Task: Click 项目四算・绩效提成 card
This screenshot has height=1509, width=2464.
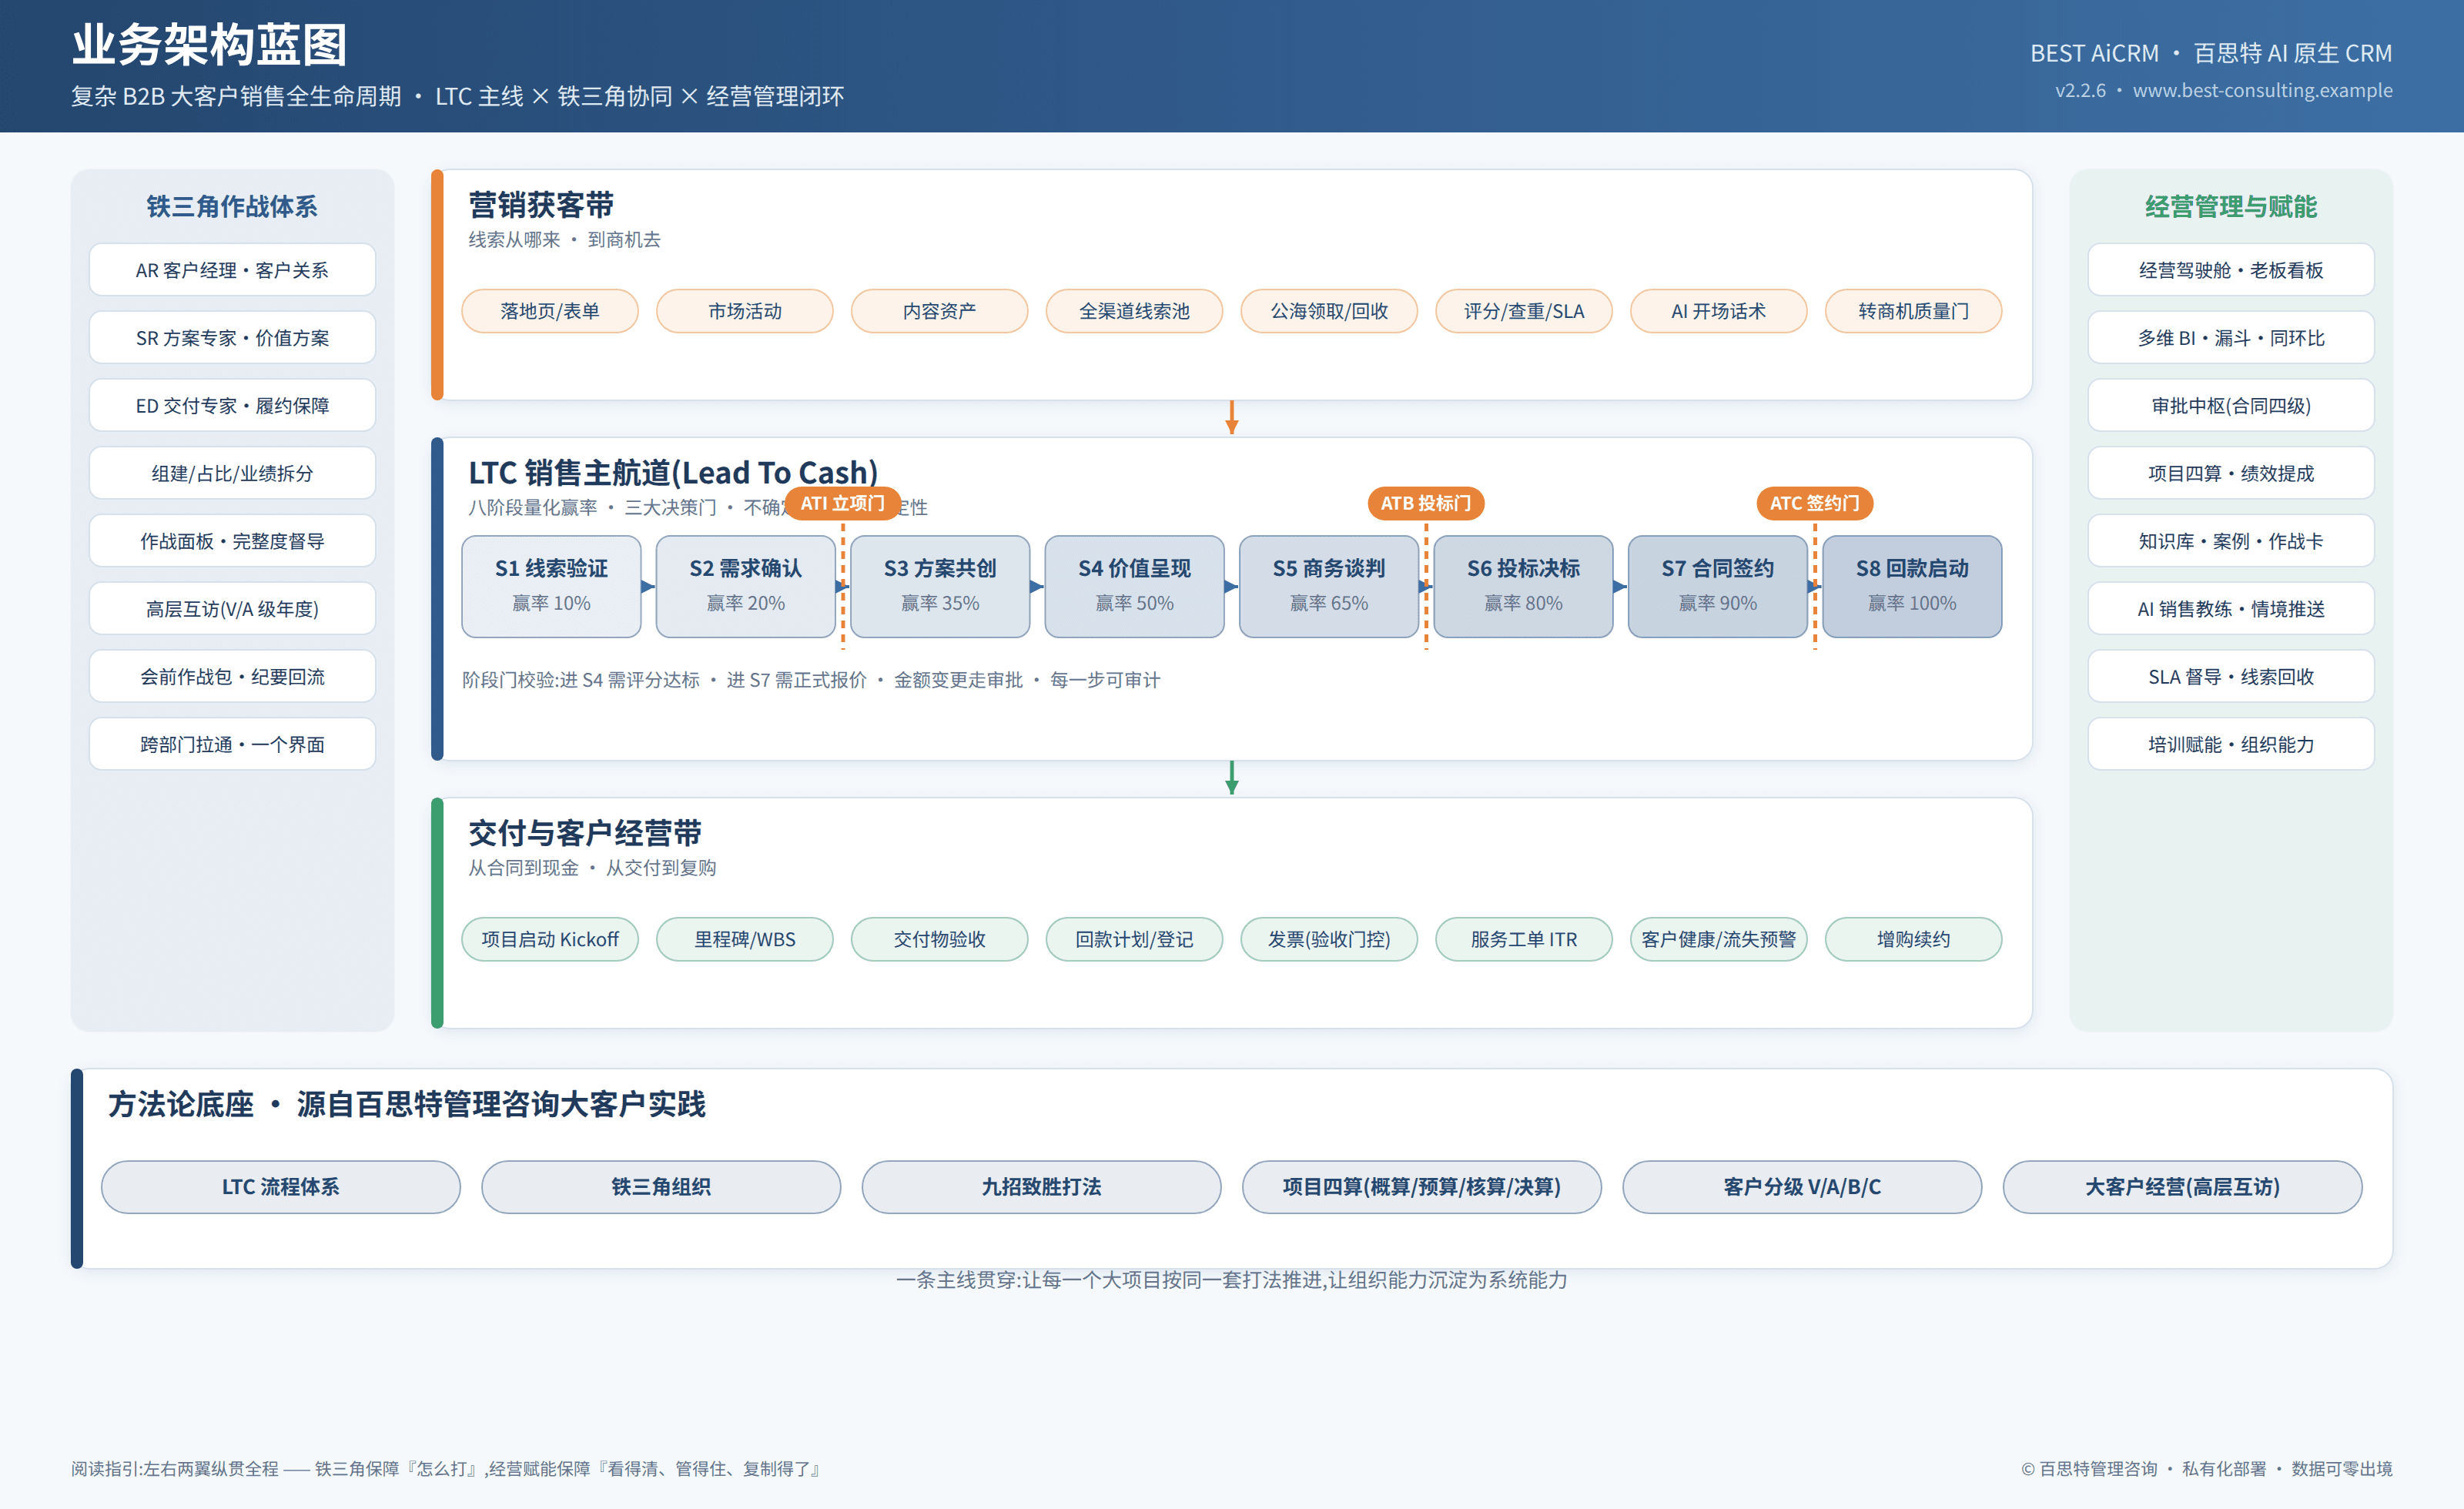Action: tap(2231, 473)
